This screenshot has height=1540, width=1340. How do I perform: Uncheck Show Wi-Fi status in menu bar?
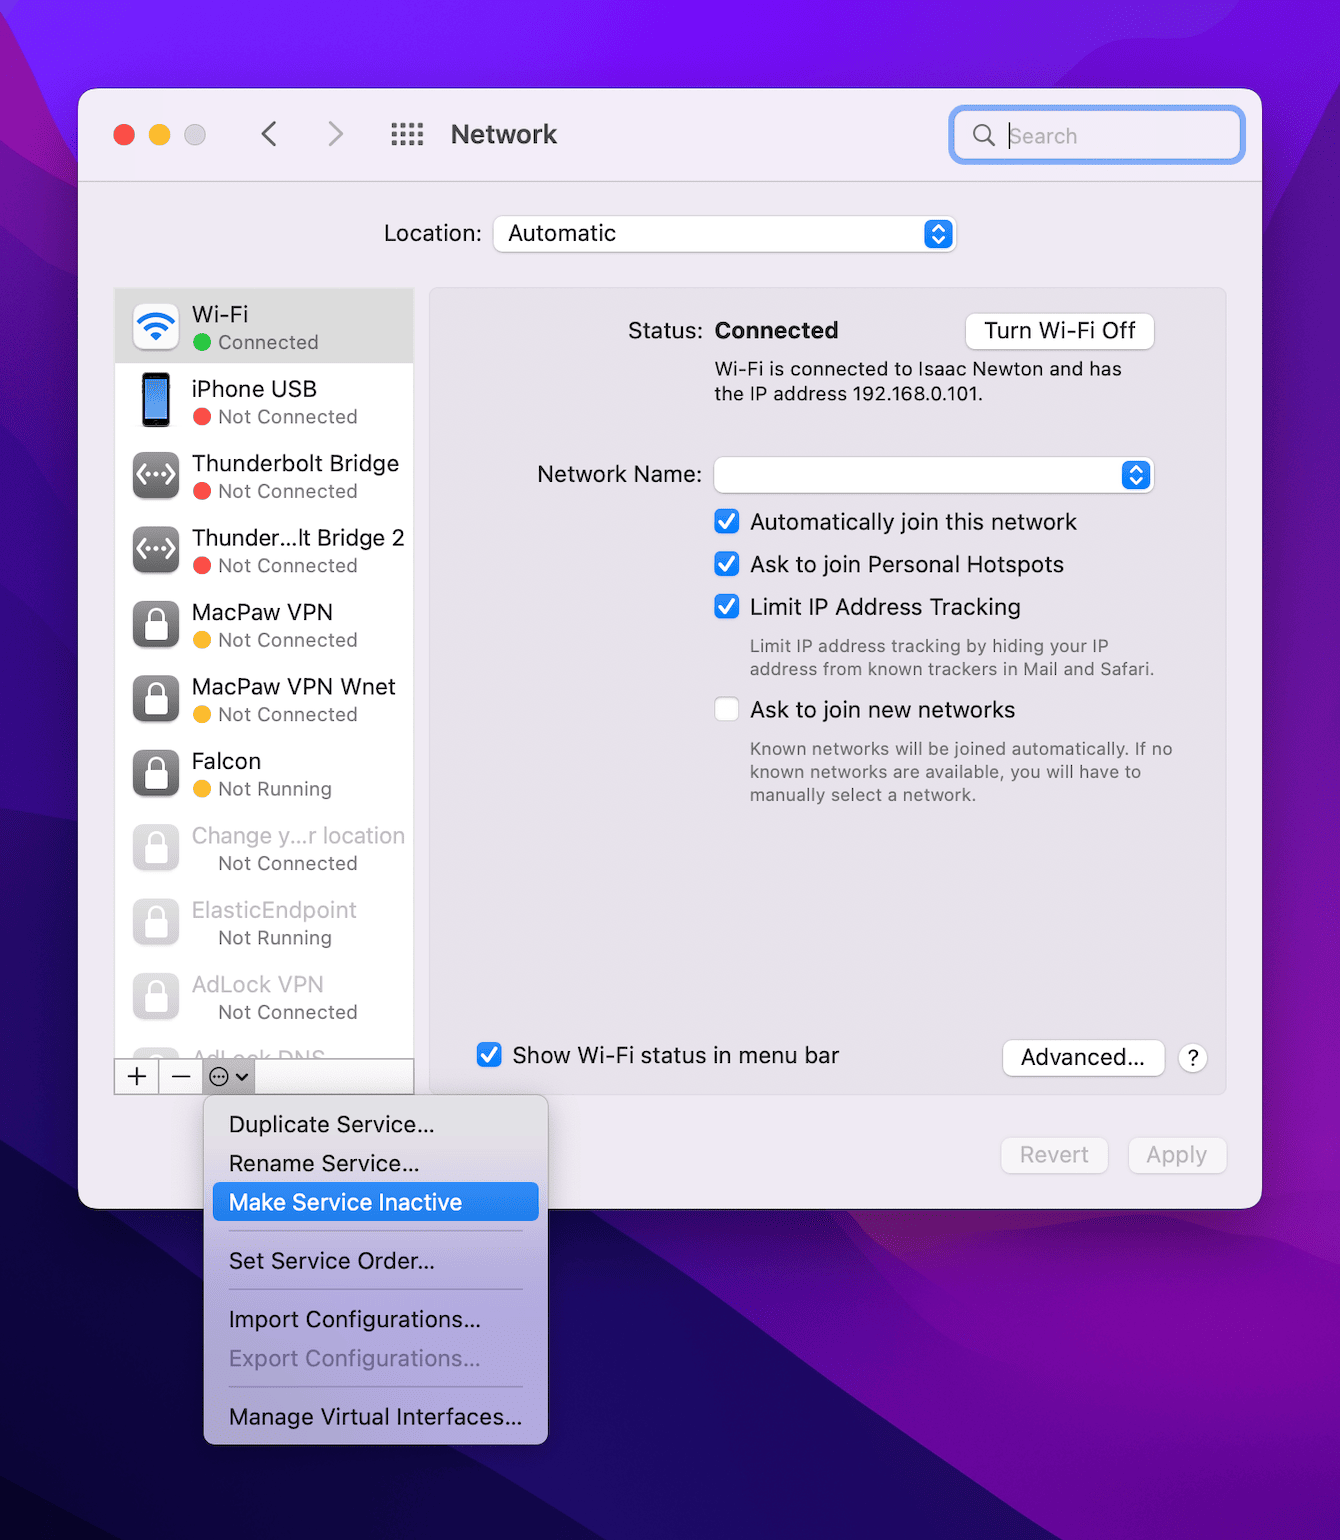pyautogui.click(x=489, y=1055)
